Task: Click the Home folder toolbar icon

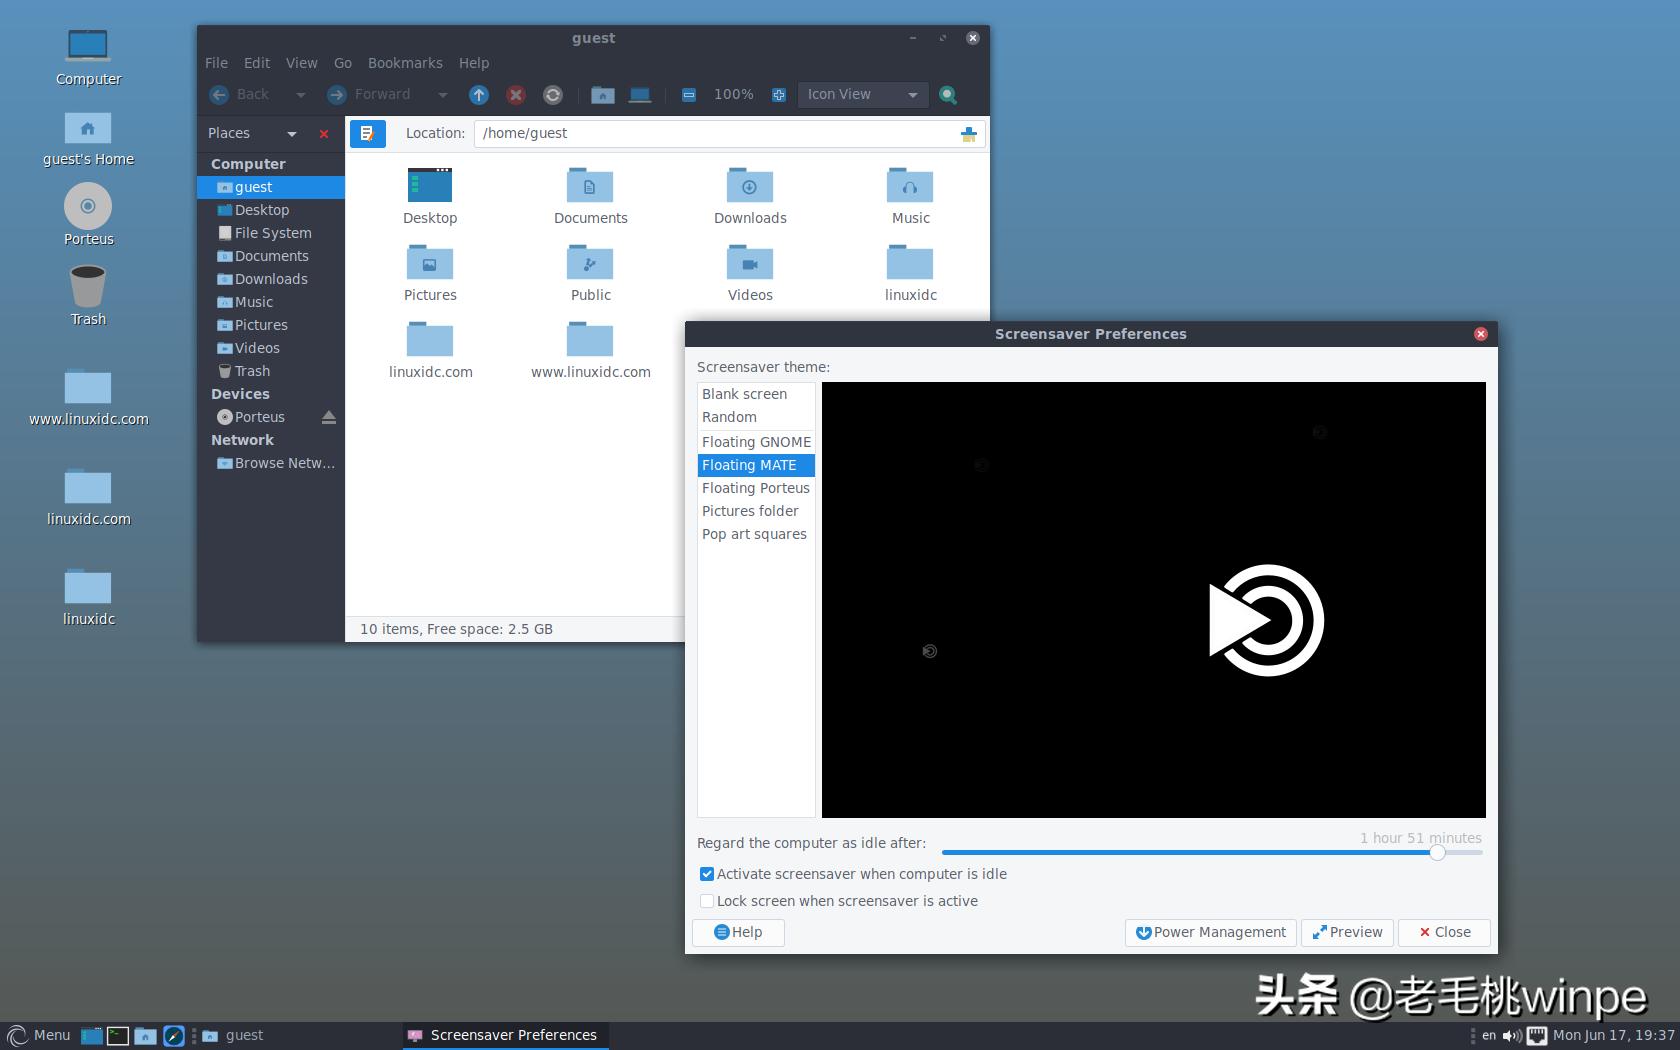Action: click(602, 95)
